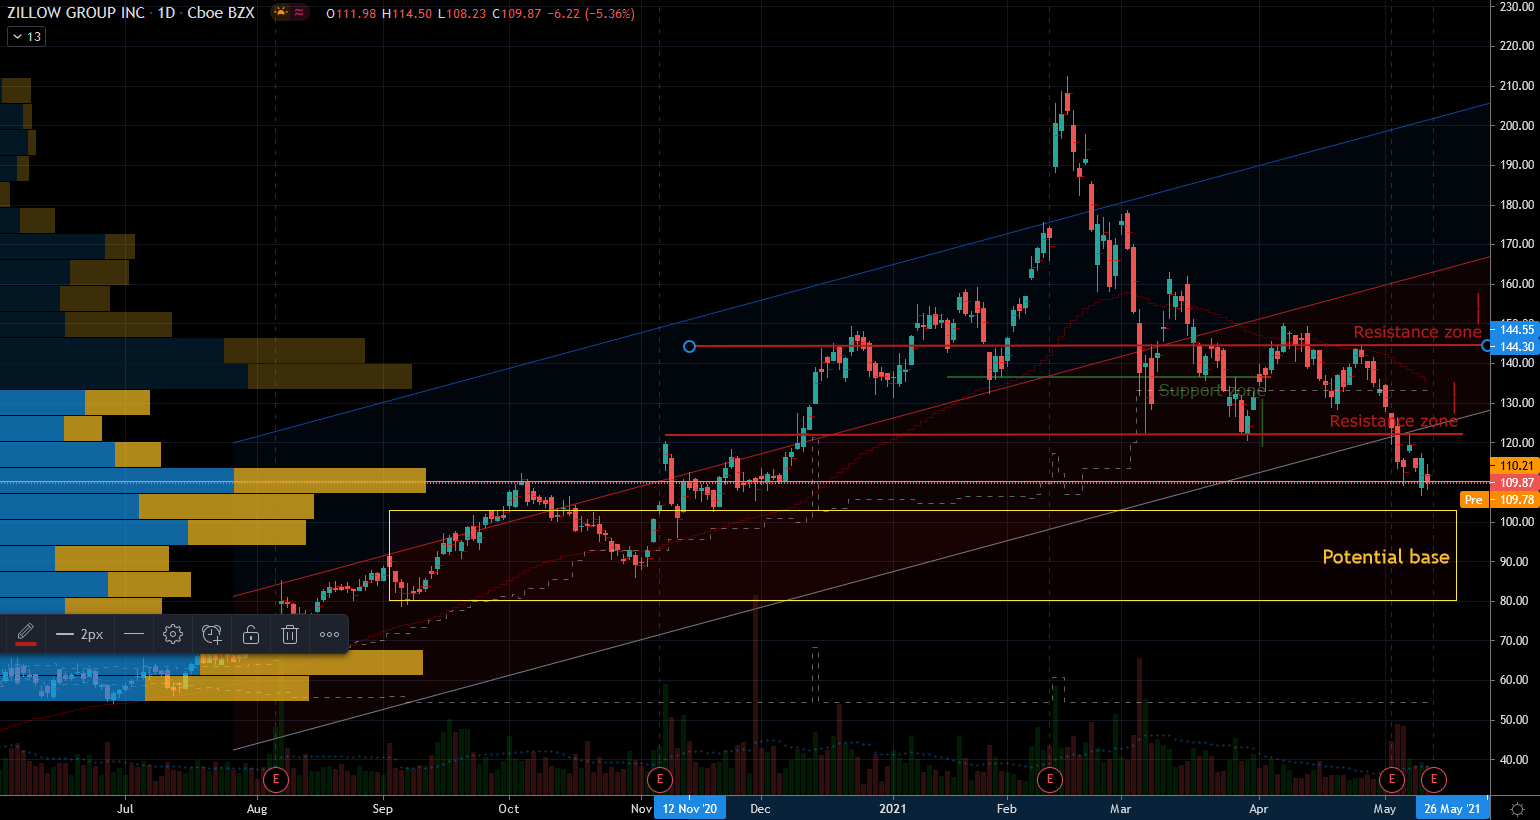Viewport: 1540px width, 820px height.
Task: Click the 144.30 price axis label
Action: click(x=1517, y=346)
